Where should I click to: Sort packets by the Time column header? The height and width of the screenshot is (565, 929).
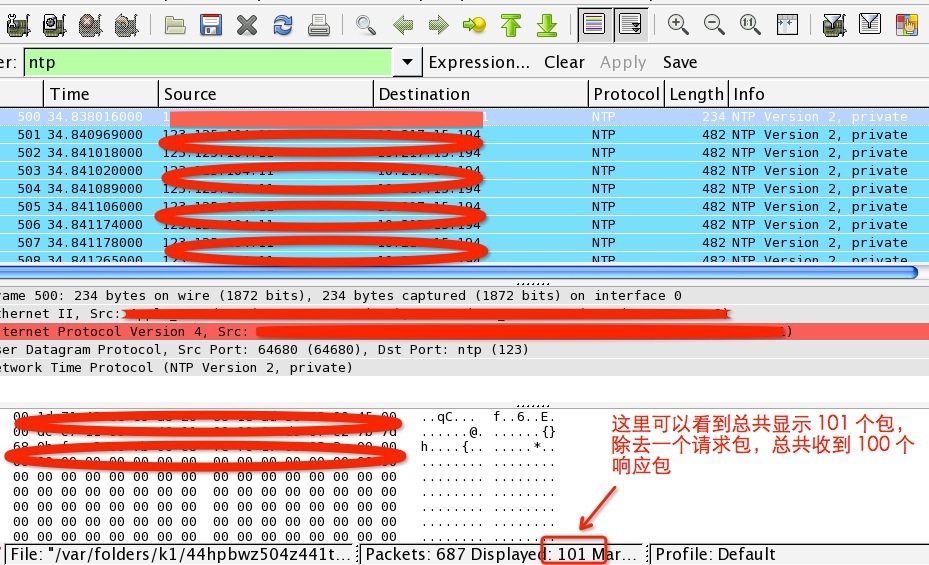pyautogui.click(x=100, y=94)
